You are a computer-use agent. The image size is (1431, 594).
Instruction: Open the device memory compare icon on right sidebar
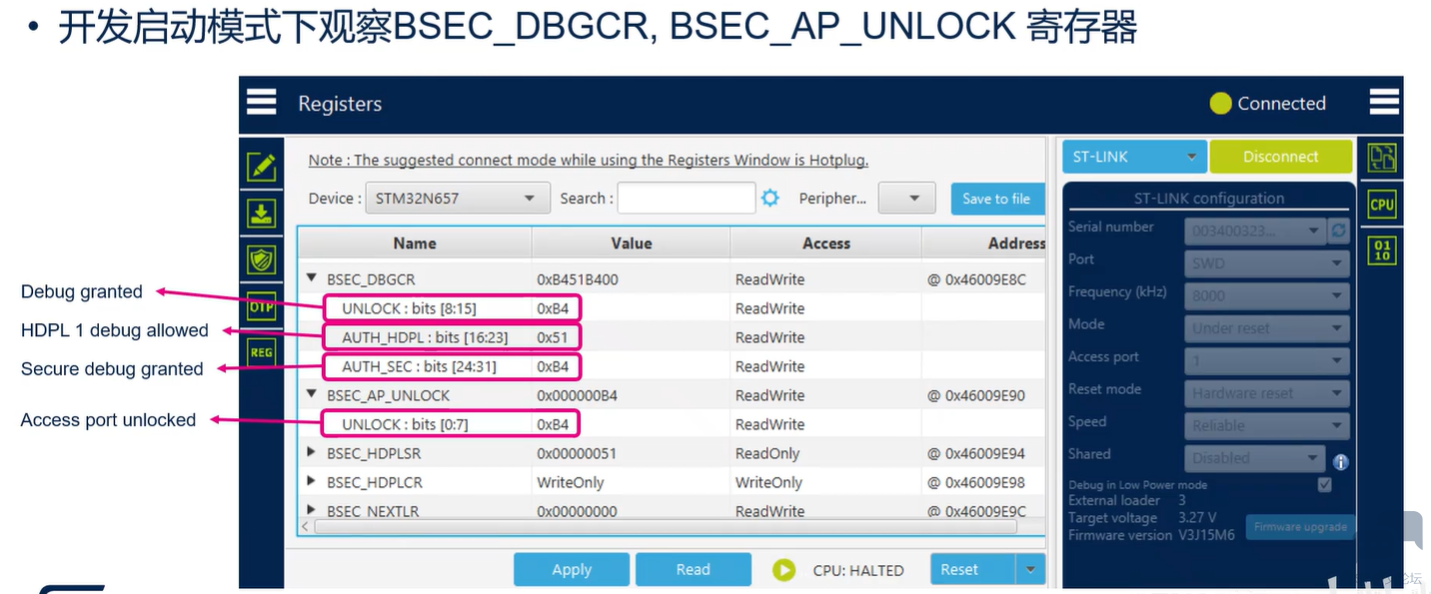tap(1382, 158)
